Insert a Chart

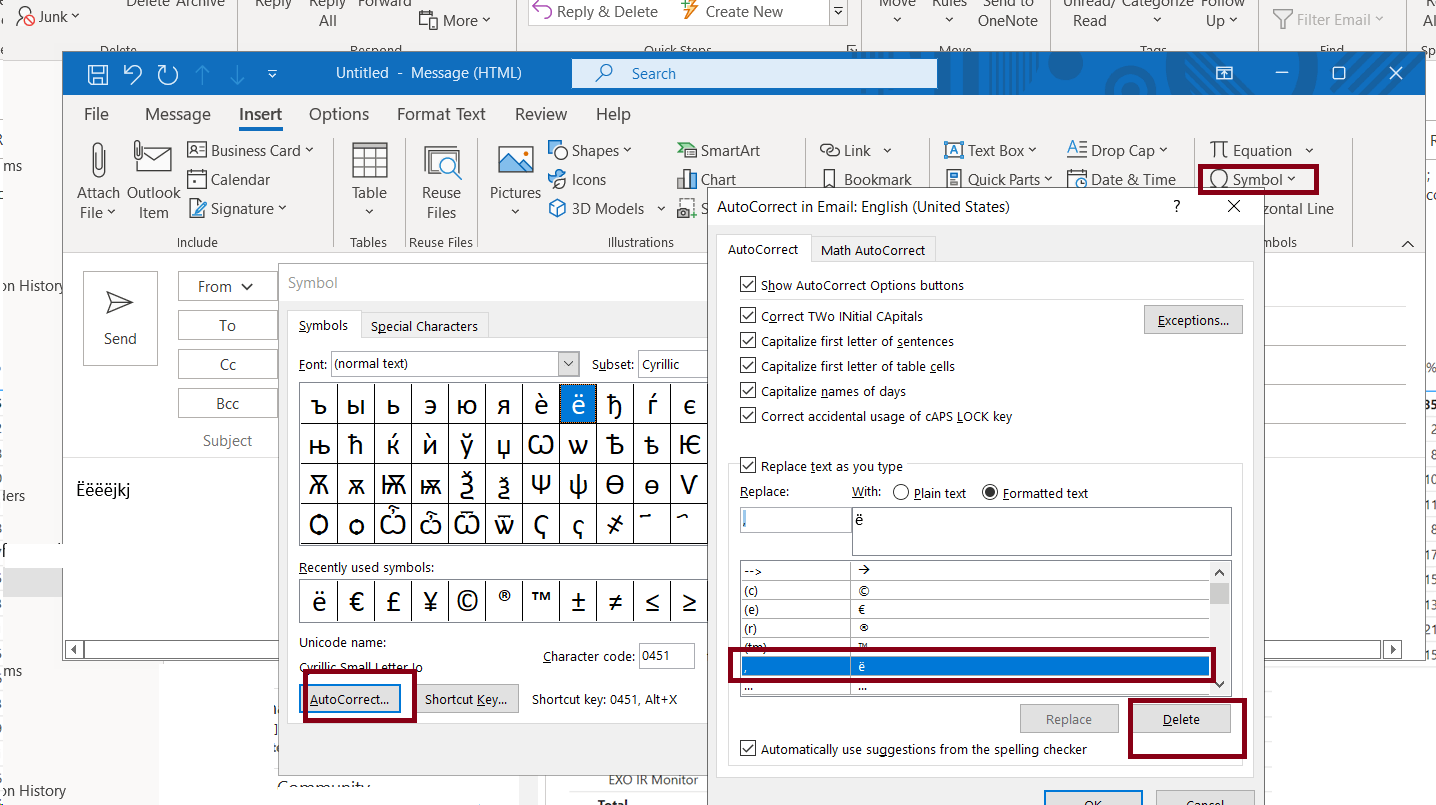click(706, 180)
